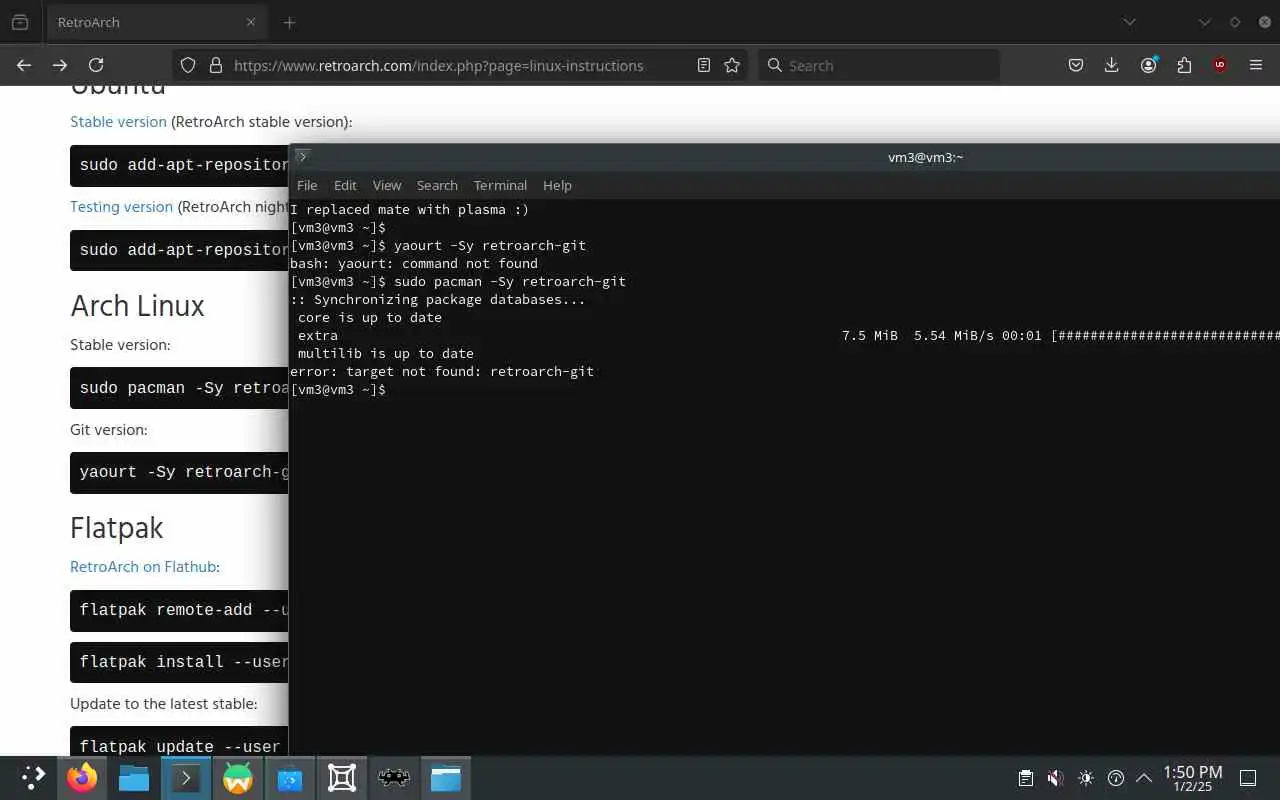Open the square frame taskbar app
This screenshot has width=1280, height=800.
pyautogui.click(x=342, y=777)
